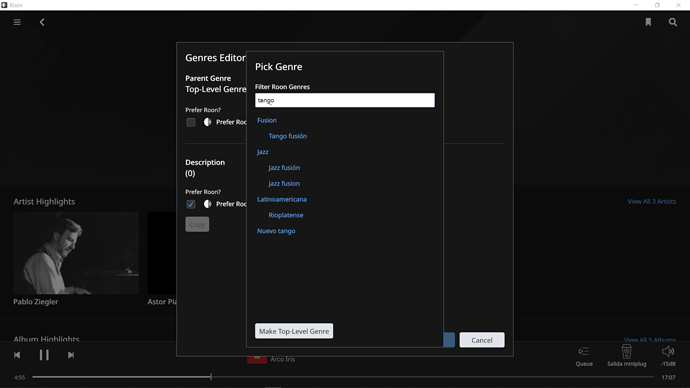This screenshot has height=388, width=690.
Task: Open the bookmarks icon
Action: (x=648, y=22)
